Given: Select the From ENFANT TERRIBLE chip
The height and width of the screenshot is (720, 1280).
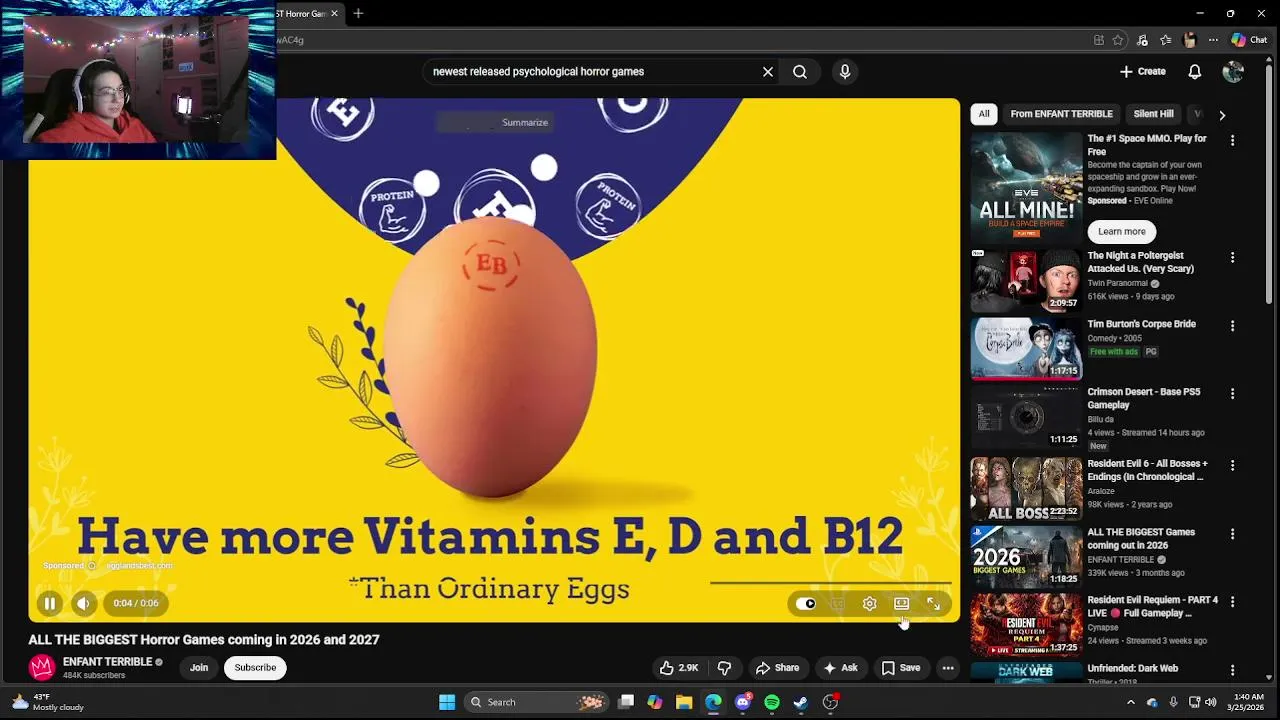Looking at the screenshot, I should tap(1061, 114).
